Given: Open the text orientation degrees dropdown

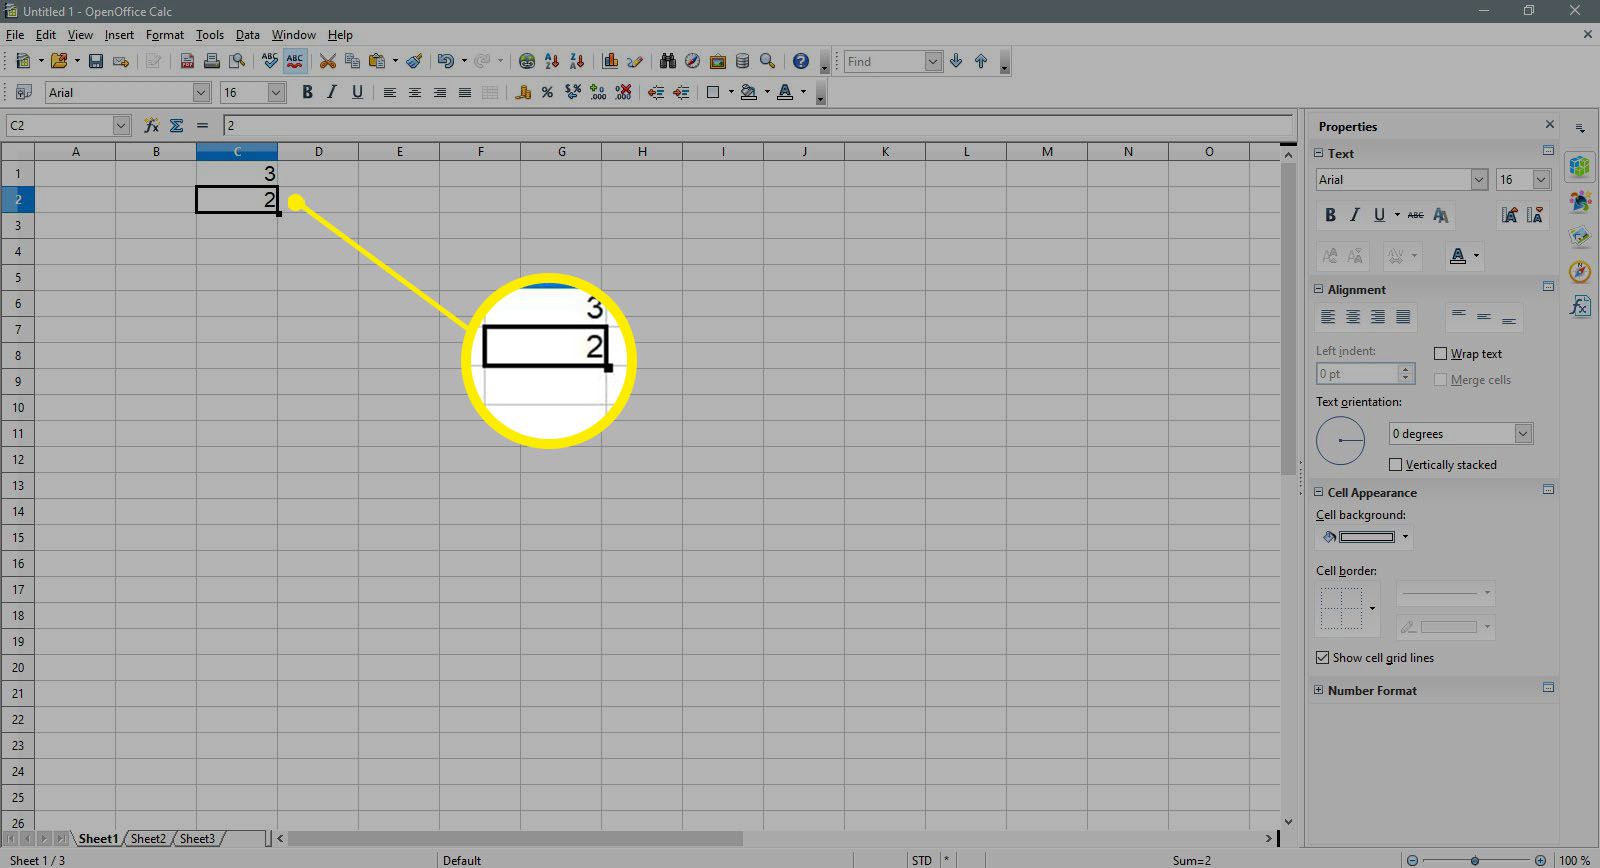Looking at the screenshot, I should tap(1523, 433).
